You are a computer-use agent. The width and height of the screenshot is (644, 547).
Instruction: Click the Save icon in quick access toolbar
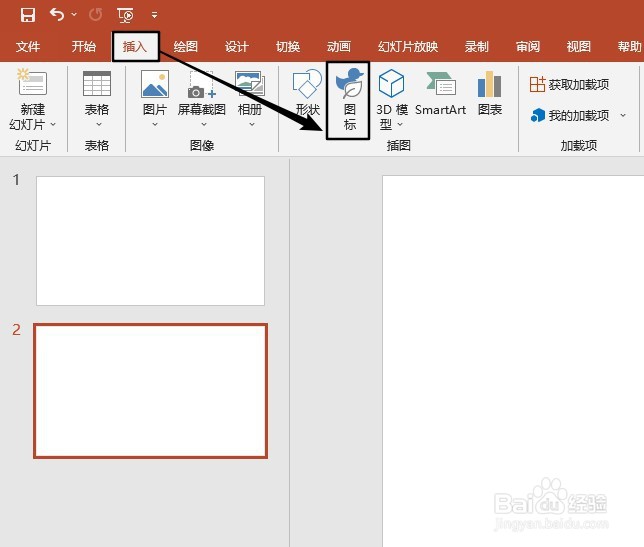pos(28,15)
